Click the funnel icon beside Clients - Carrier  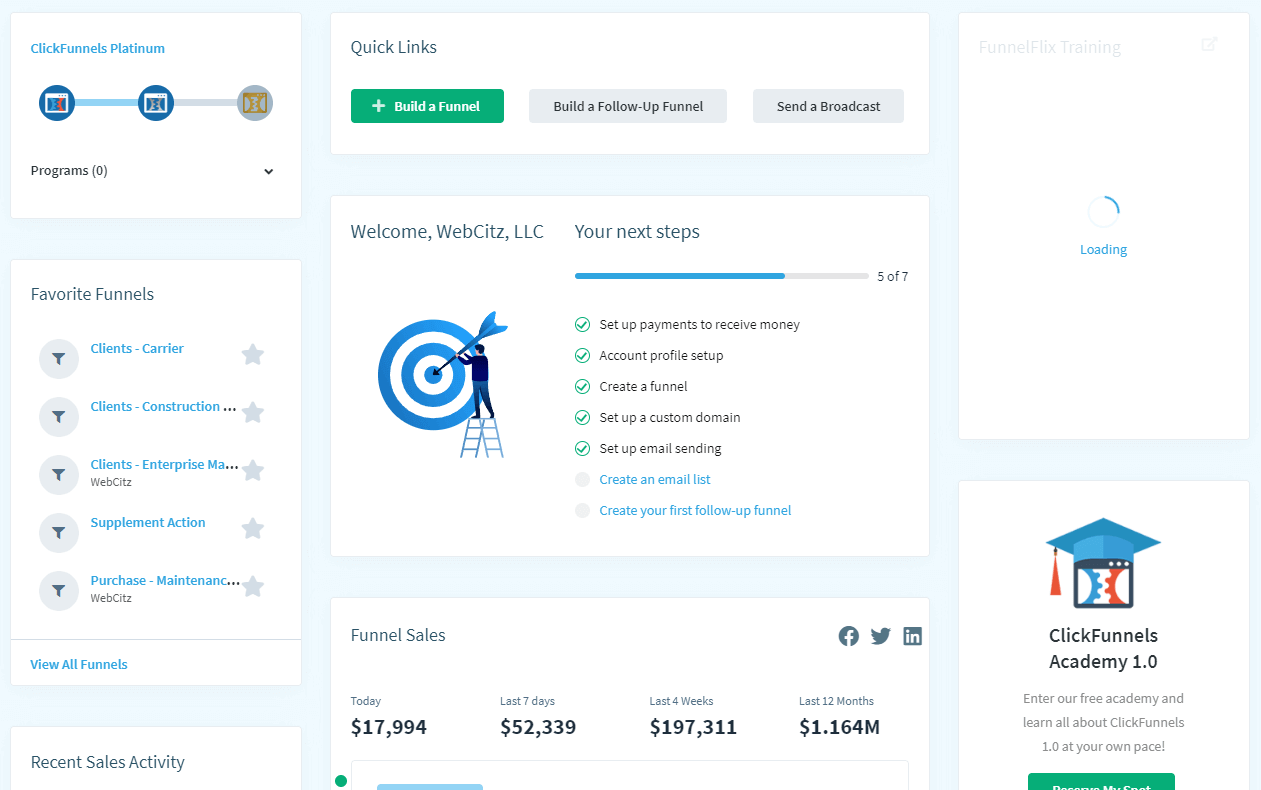[x=59, y=359]
